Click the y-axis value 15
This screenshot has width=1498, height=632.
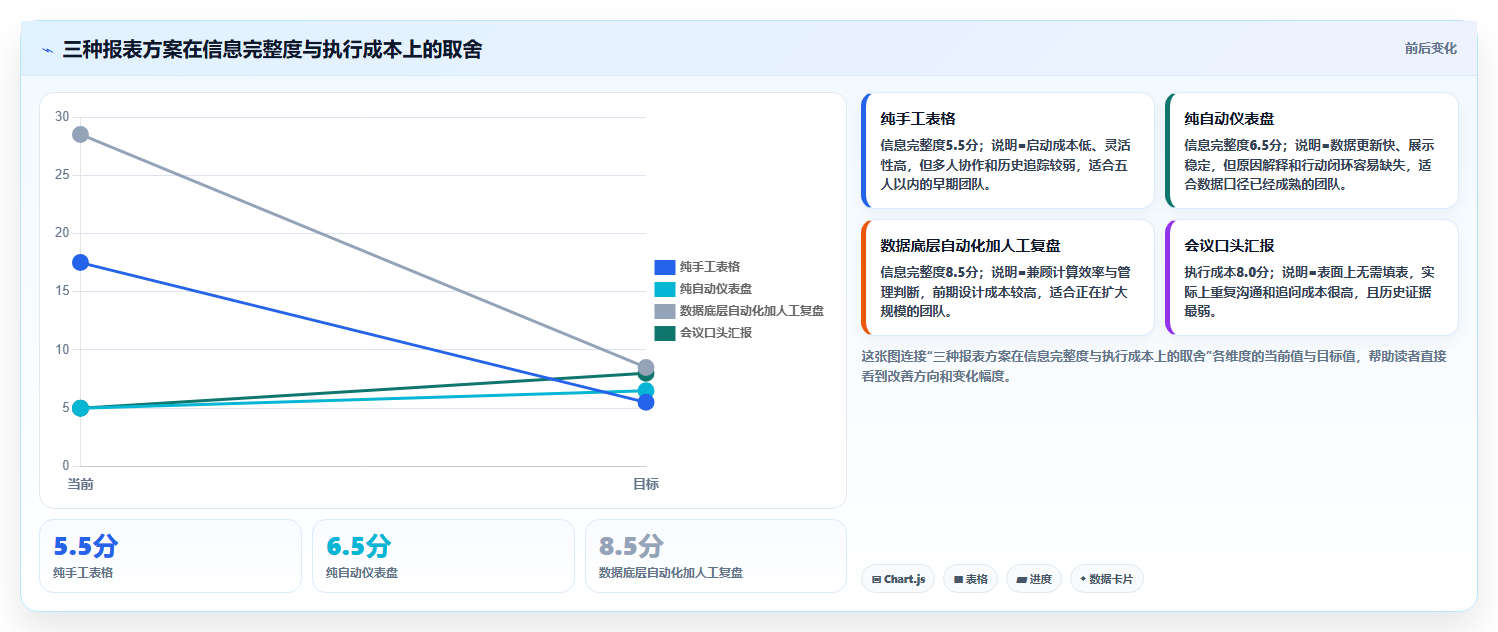click(62, 291)
